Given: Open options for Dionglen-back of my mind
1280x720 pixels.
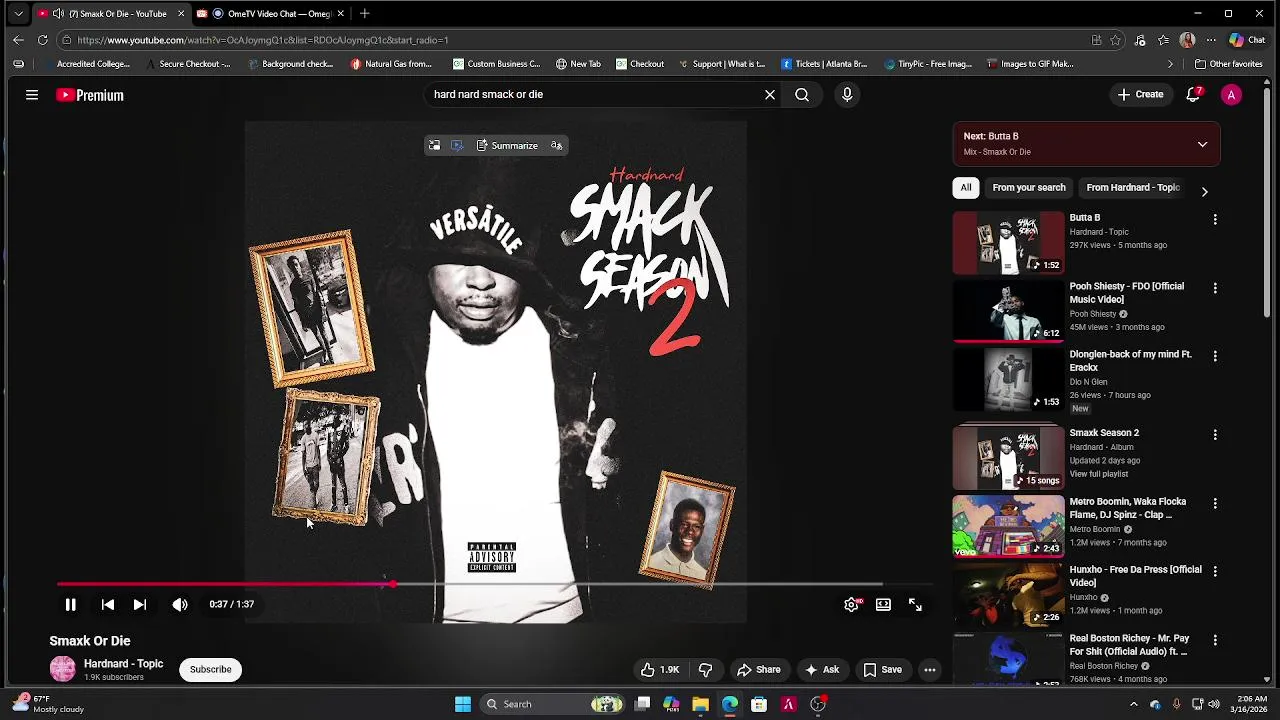Looking at the screenshot, I should [1215, 356].
